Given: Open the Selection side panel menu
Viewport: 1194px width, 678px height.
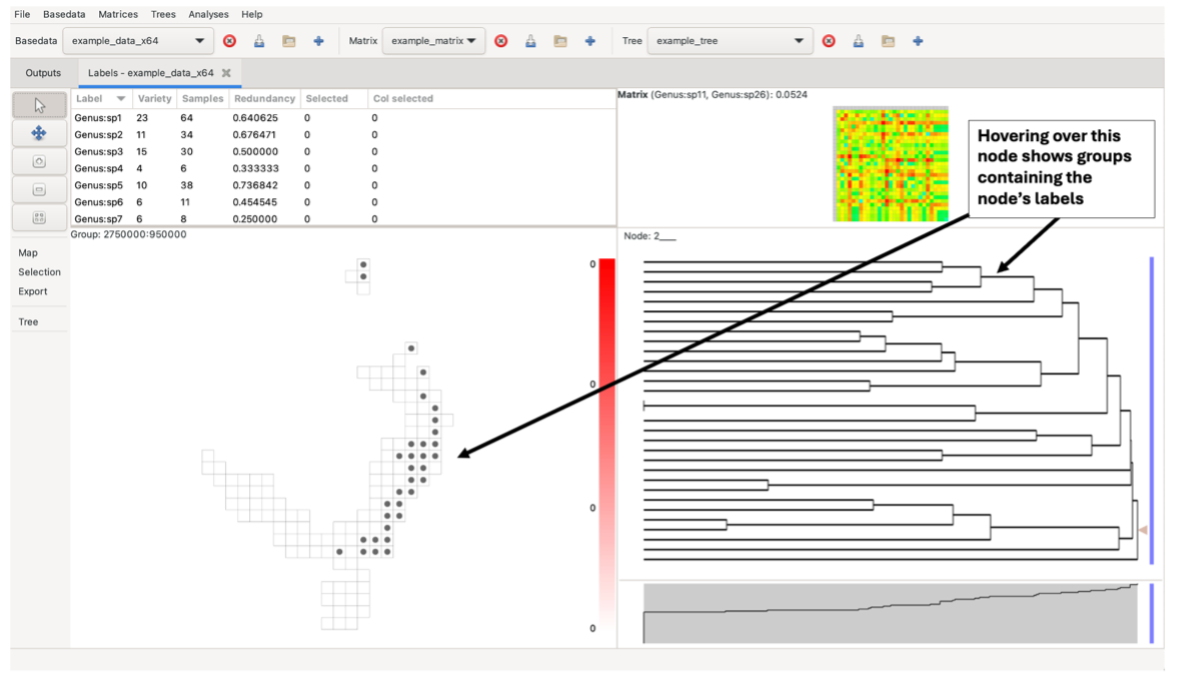Looking at the screenshot, I should pyautogui.click(x=39, y=272).
